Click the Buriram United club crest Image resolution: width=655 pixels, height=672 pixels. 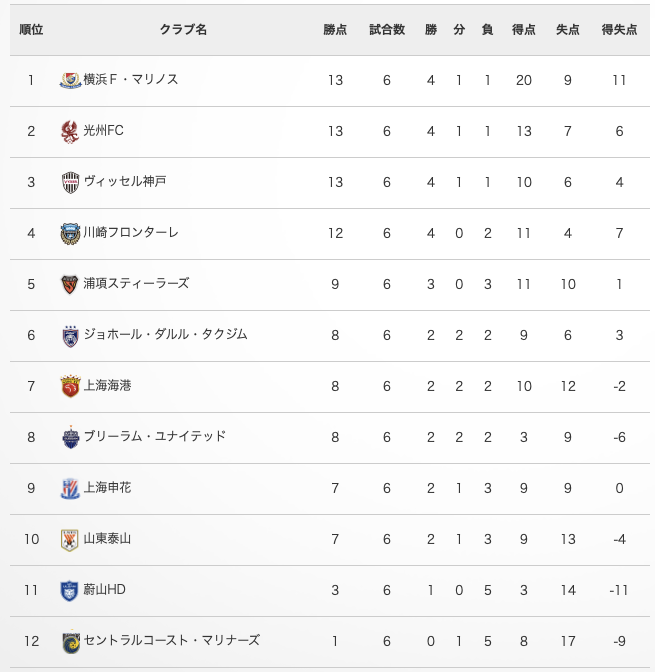(x=70, y=437)
